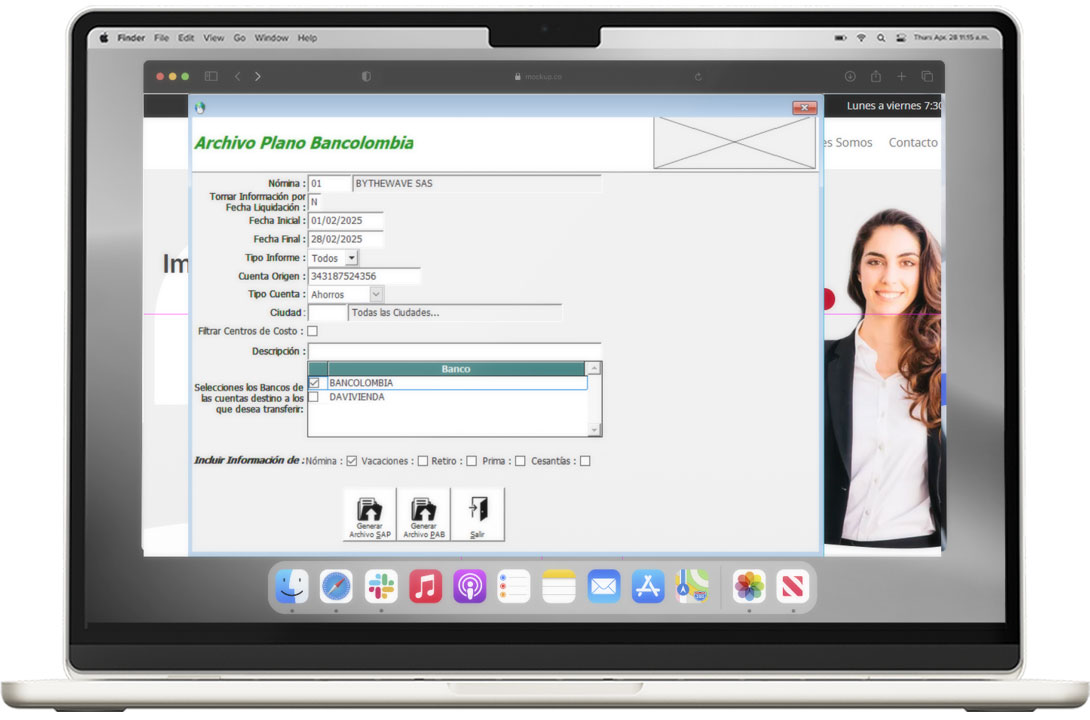Open the View menu
Screen dimensions: 1090x720
[213, 38]
